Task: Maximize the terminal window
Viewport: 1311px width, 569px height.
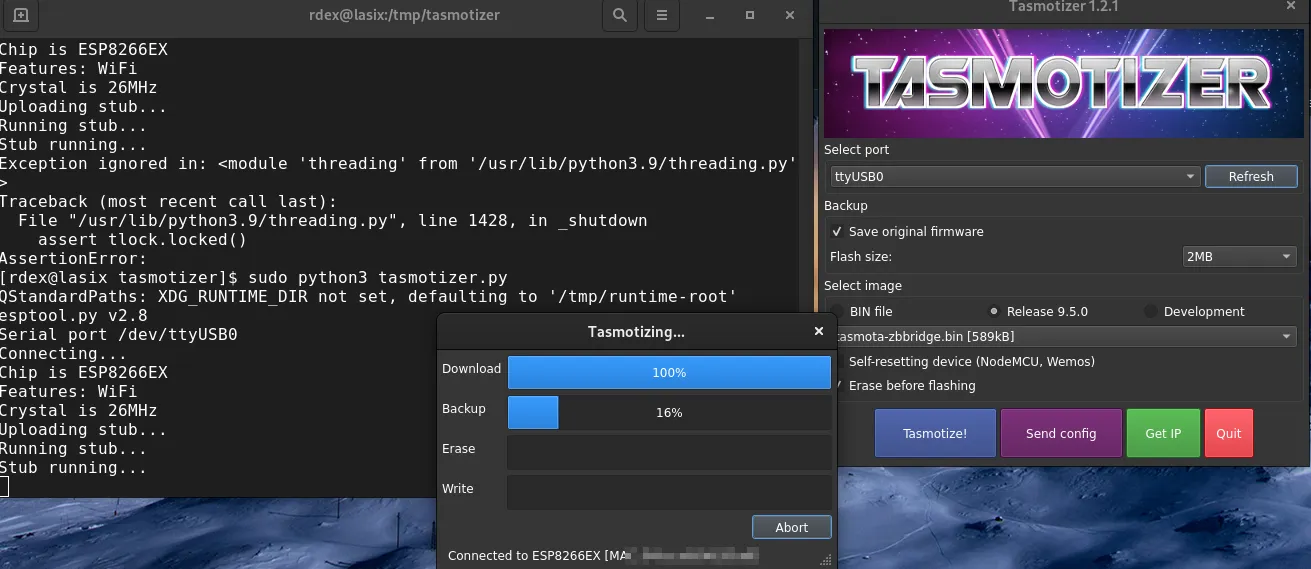Action: [x=750, y=15]
